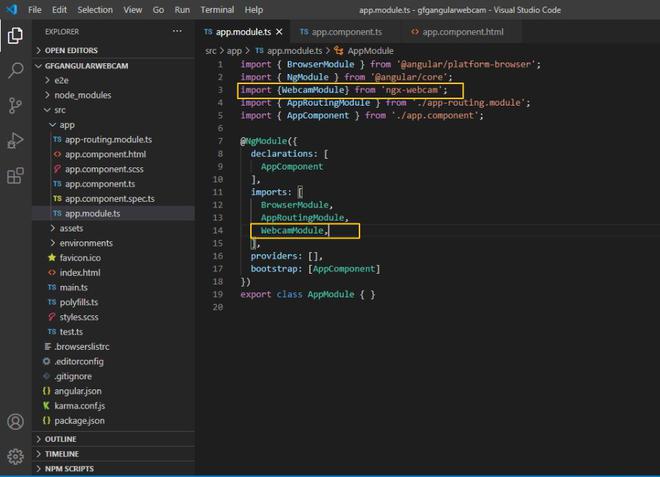This screenshot has width=660, height=477.
Task: Switch to app.component.ts editor tab
Action: click(345, 32)
